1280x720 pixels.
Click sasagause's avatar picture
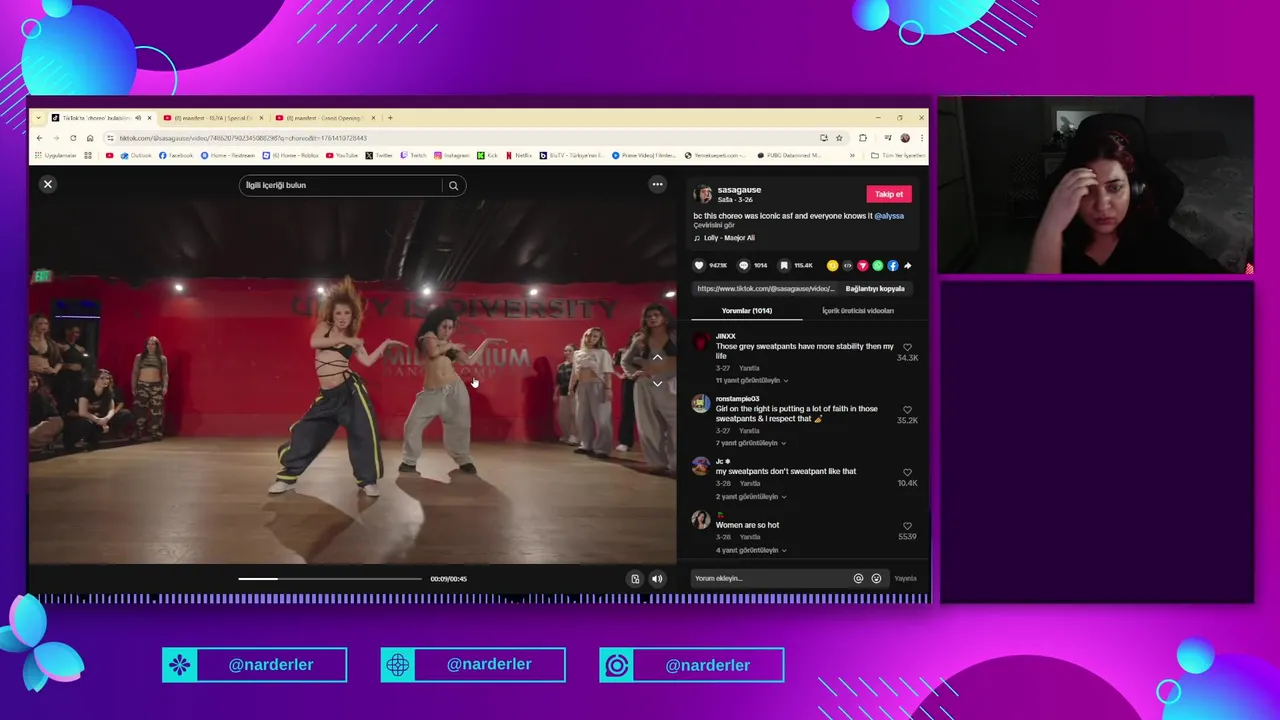click(703, 194)
